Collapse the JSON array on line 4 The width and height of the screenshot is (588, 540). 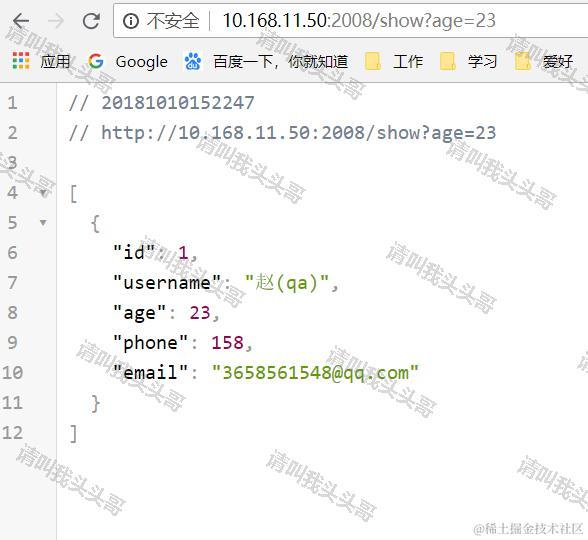pos(44,194)
